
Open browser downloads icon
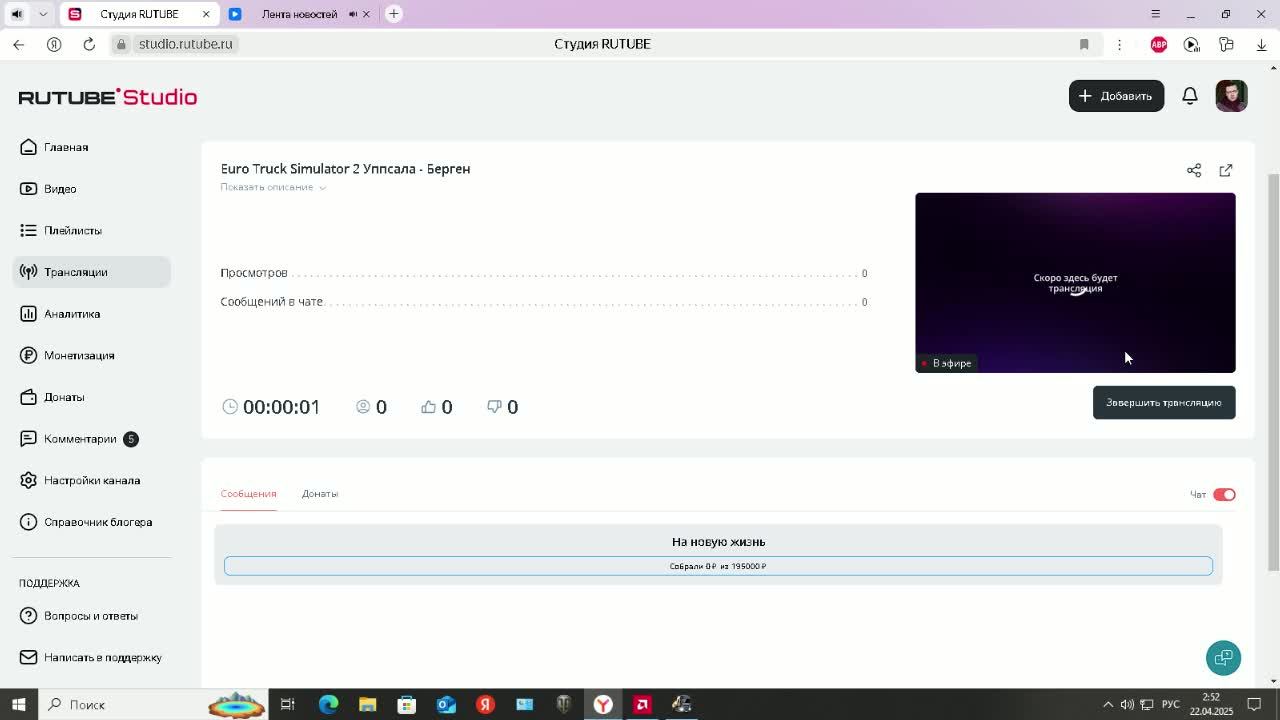click(x=1261, y=44)
